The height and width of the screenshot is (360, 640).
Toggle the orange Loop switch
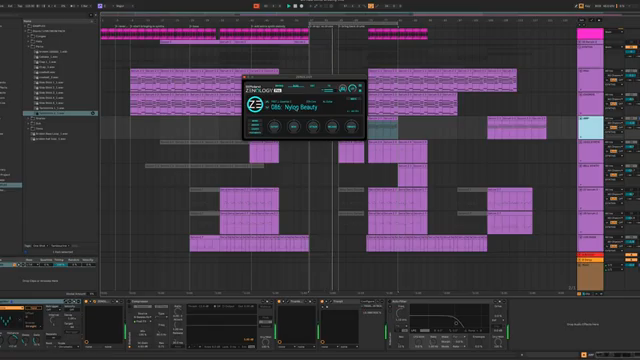371,6
